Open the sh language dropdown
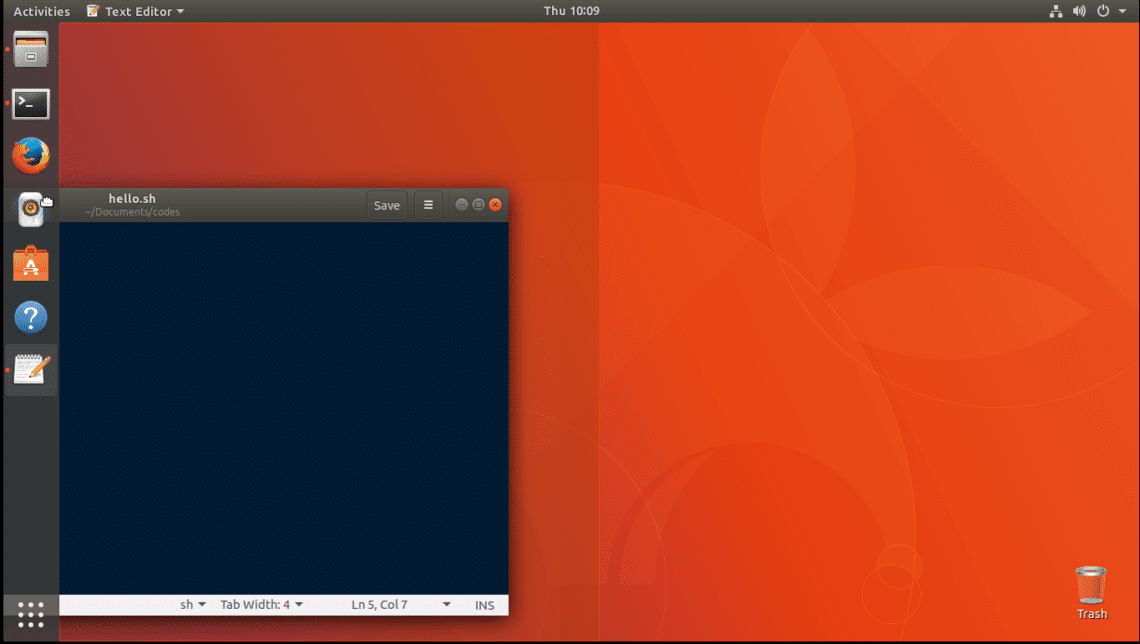This screenshot has width=1140, height=644. click(x=191, y=604)
